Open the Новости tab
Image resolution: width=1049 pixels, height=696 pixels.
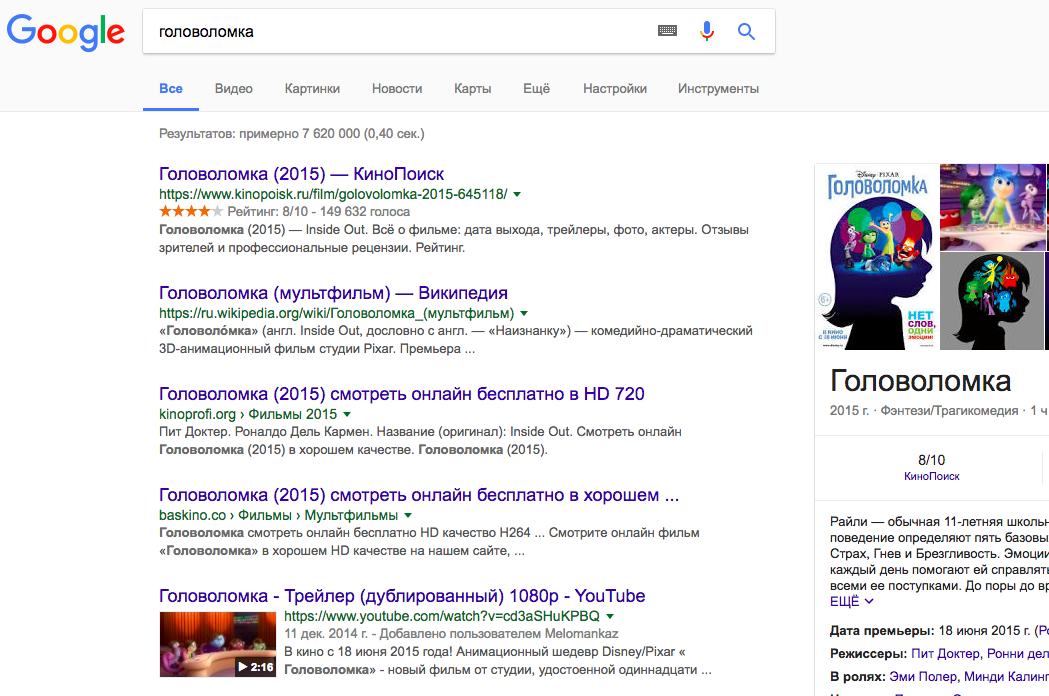(x=397, y=89)
